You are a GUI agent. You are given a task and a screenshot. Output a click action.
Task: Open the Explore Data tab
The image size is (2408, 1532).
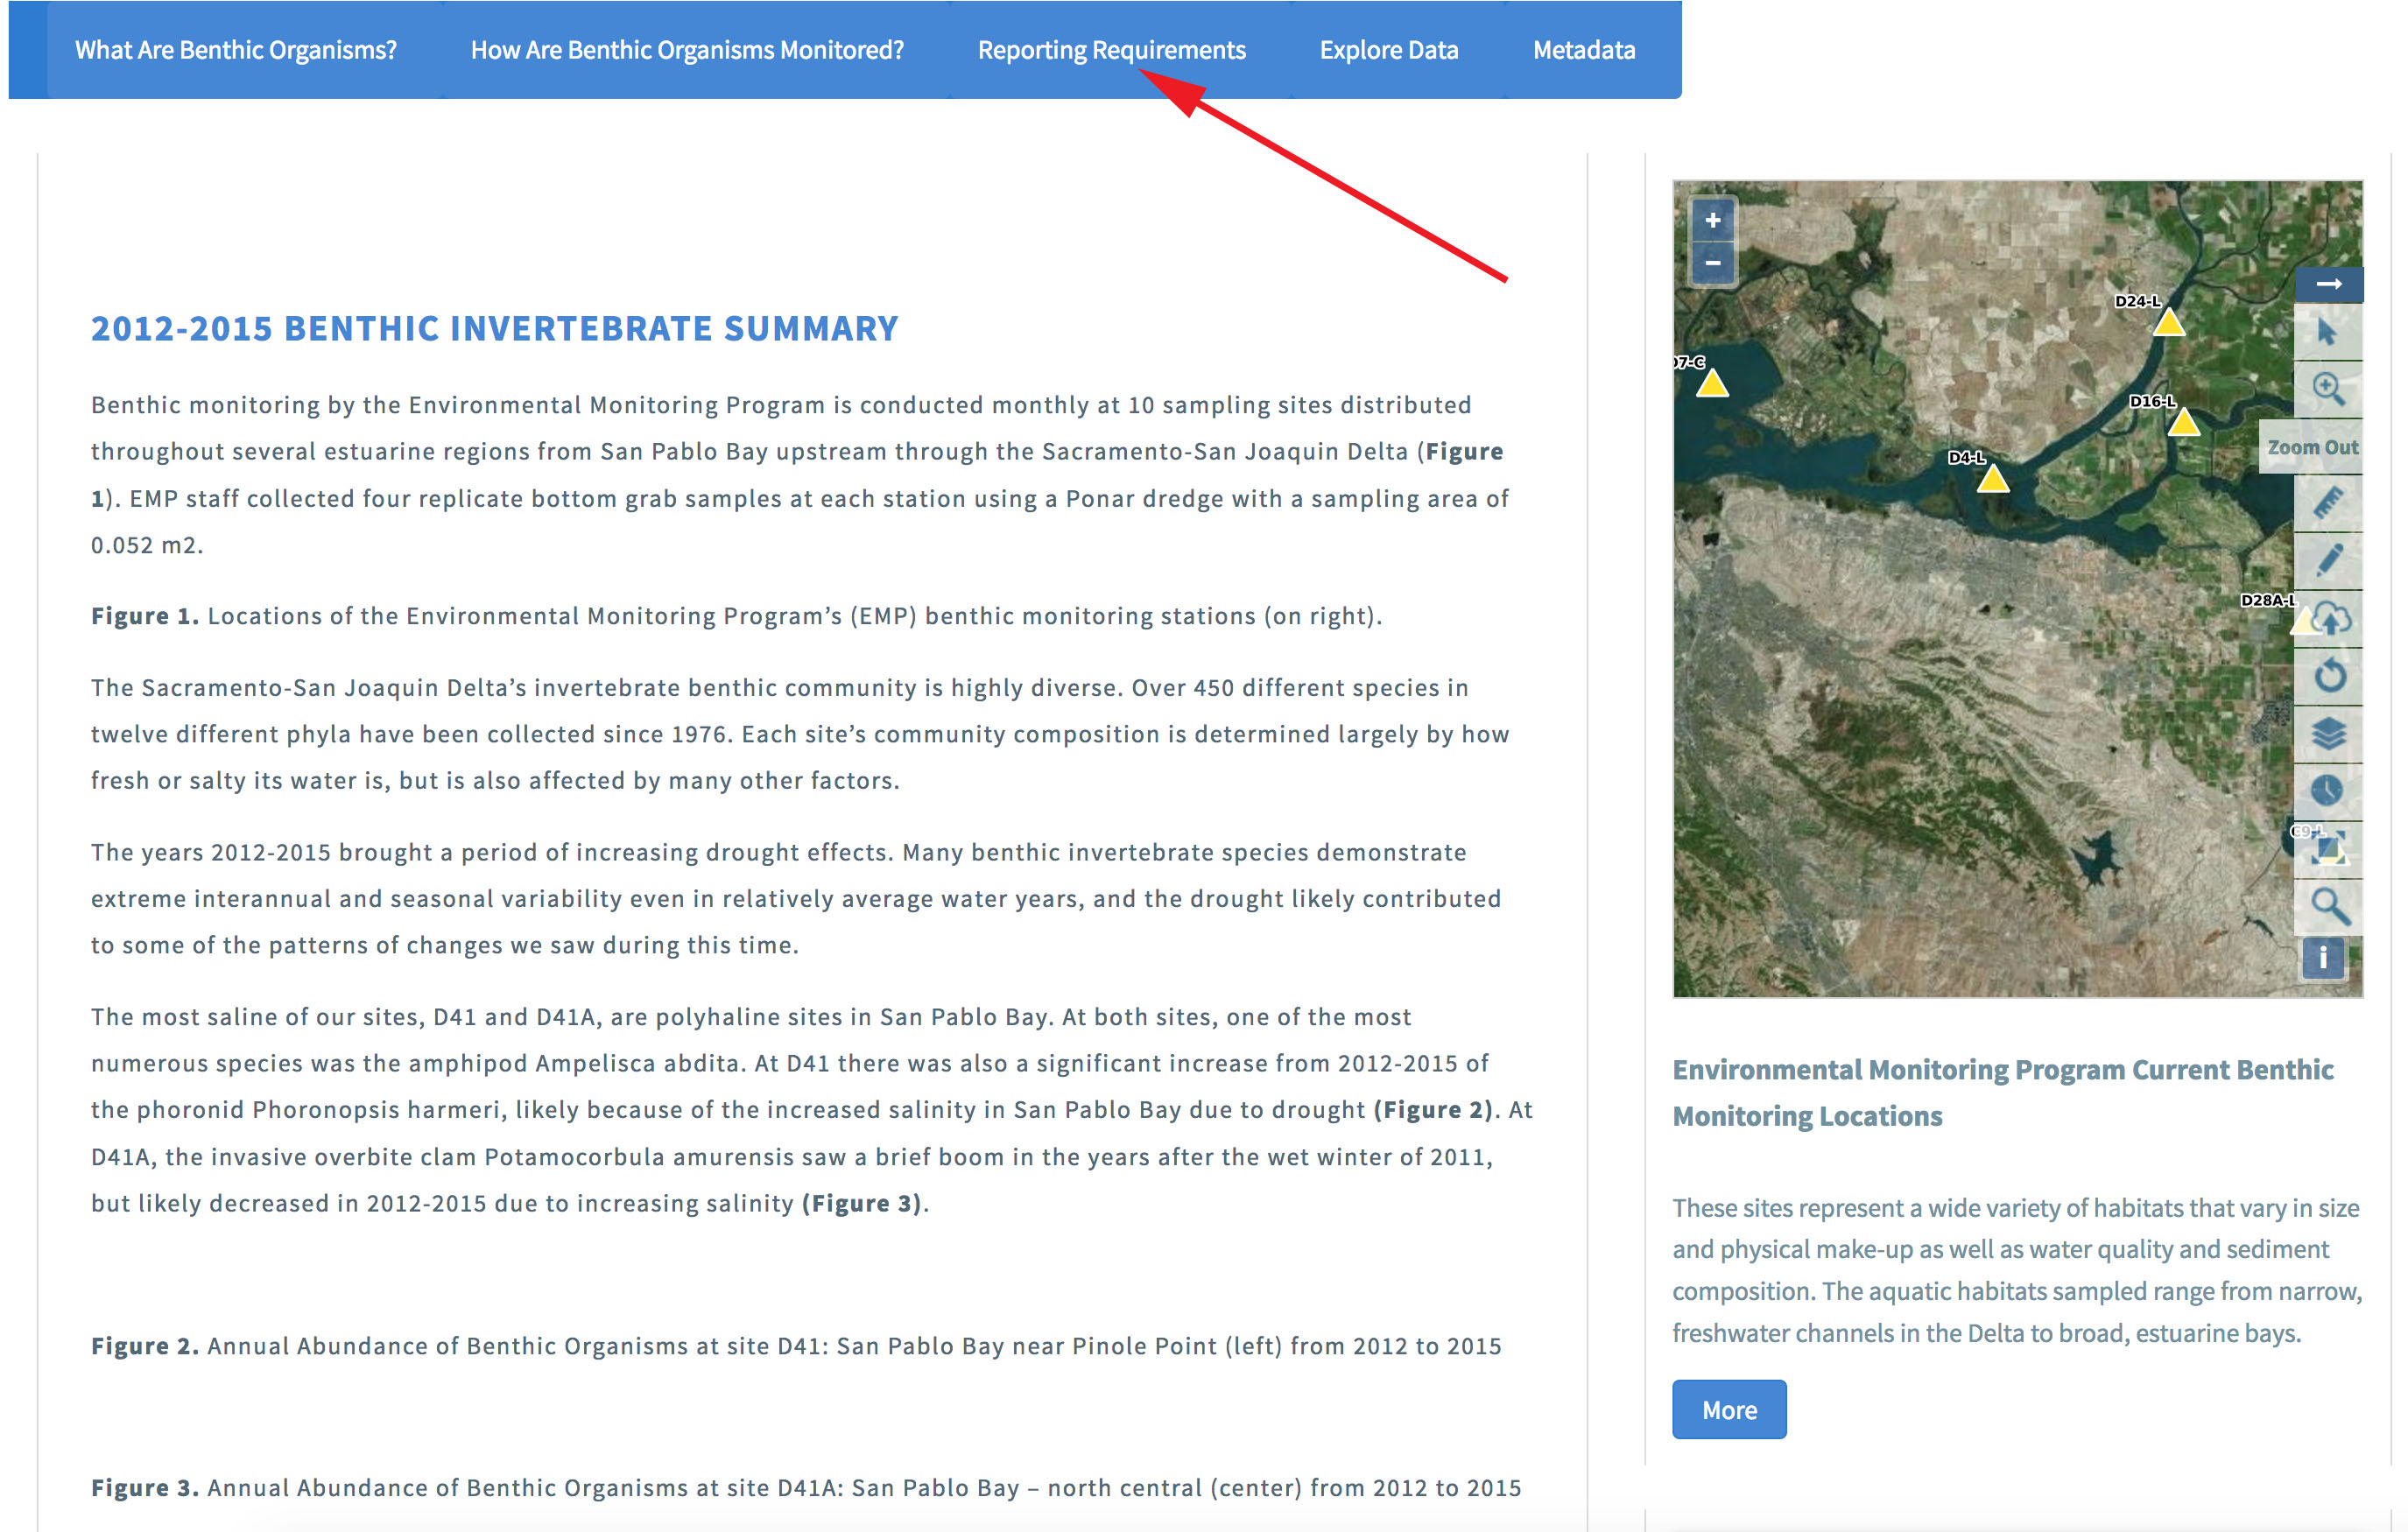tap(1388, 50)
